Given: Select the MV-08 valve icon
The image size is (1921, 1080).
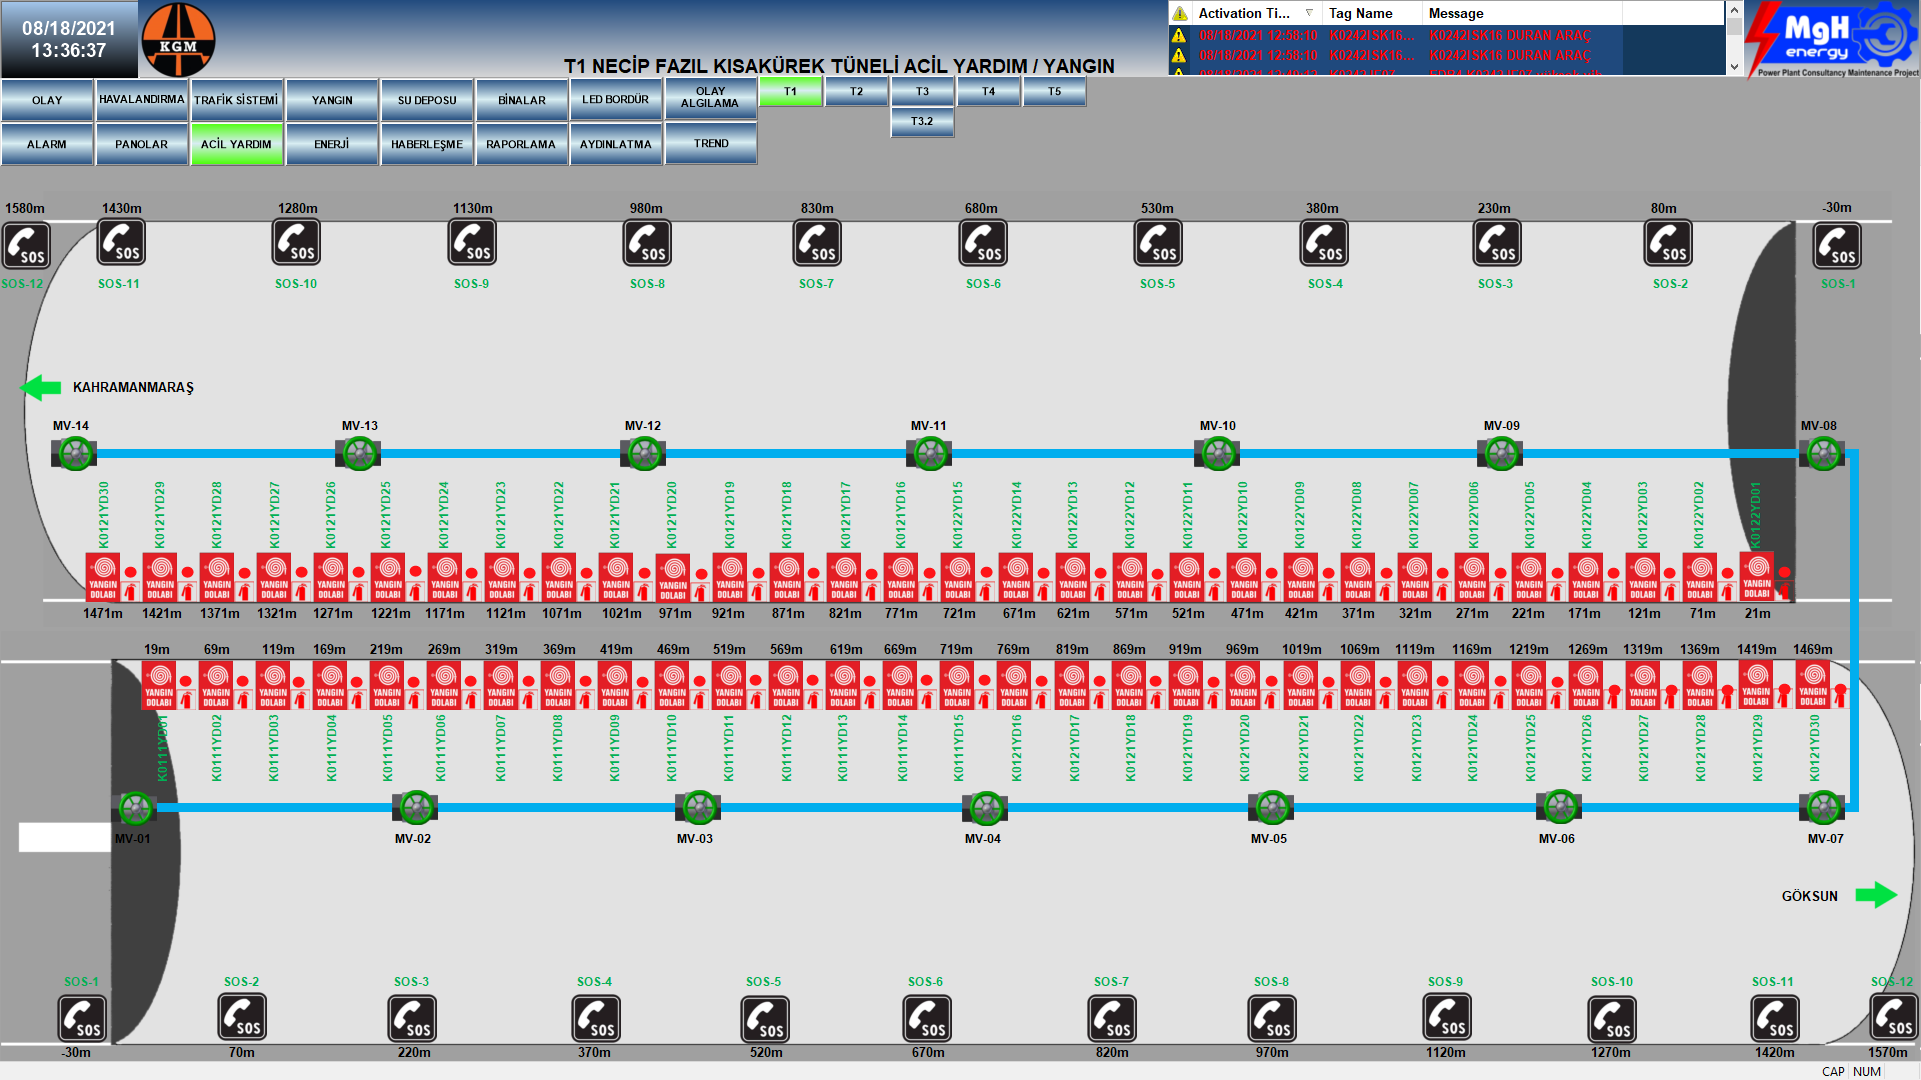Looking at the screenshot, I should point(1822,454).
